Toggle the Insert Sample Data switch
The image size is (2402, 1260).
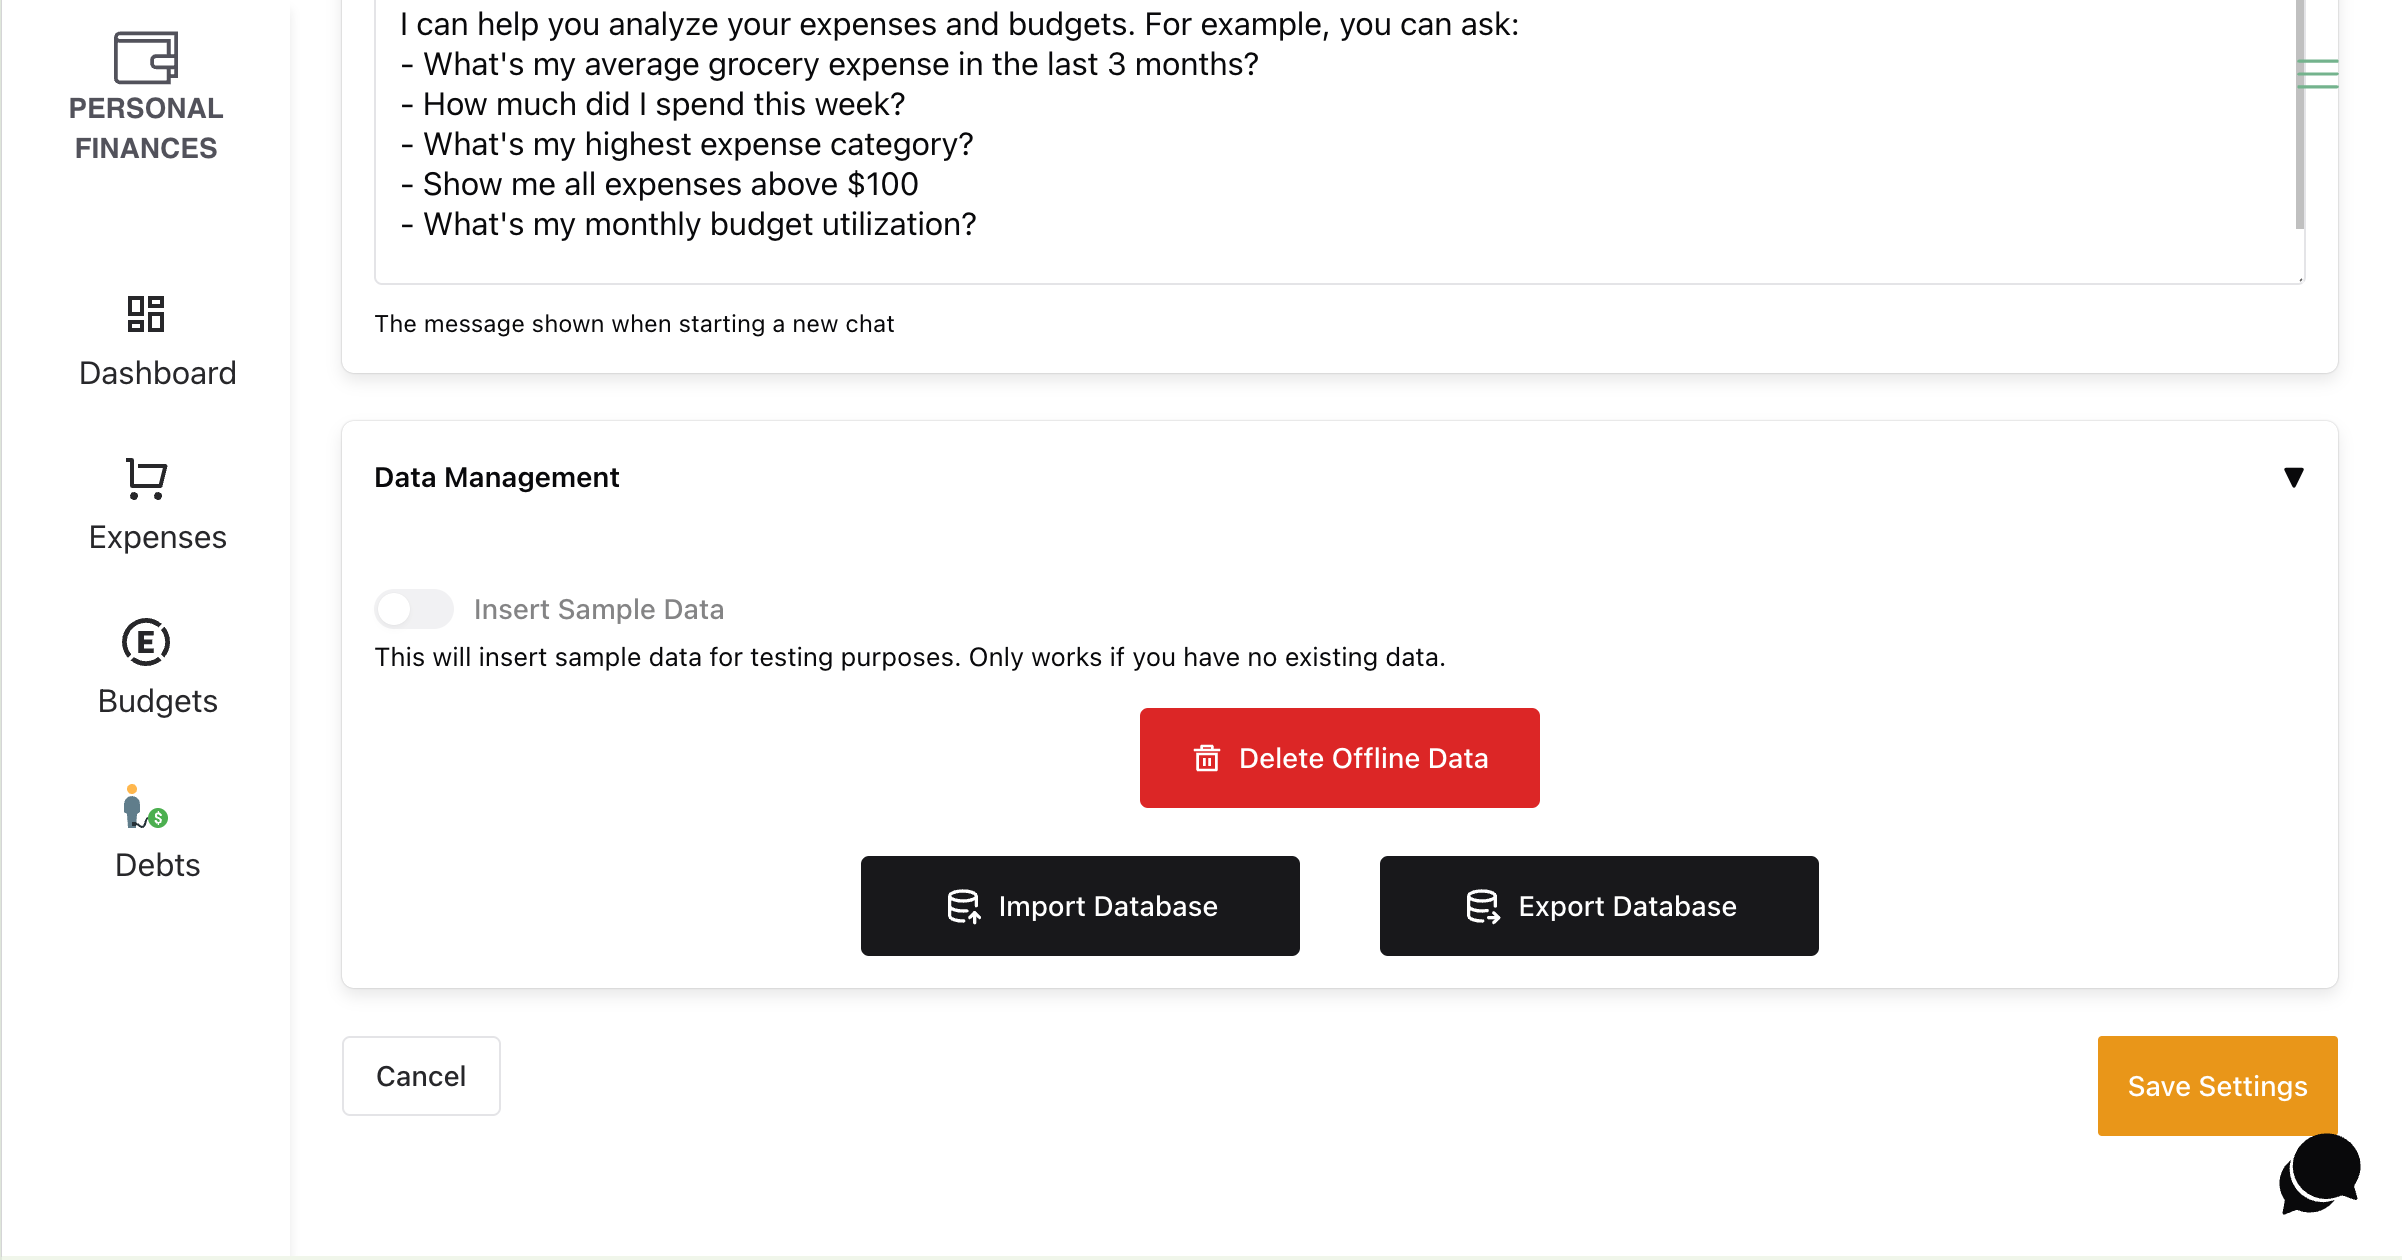point(414,609)
